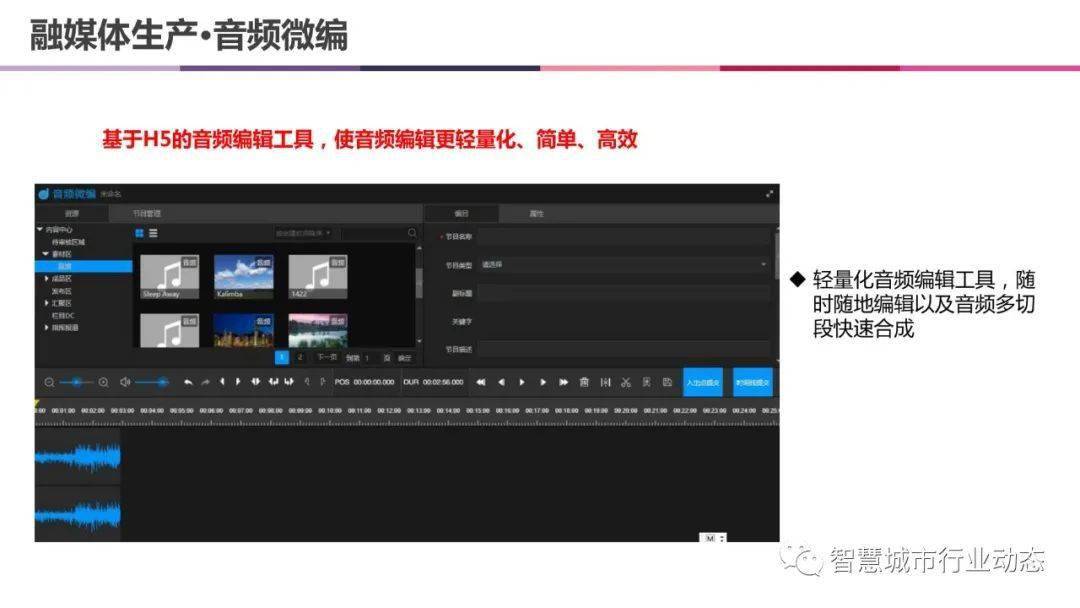This screenshot has height=608, width=1080.
Task: Click the timeline zoom-in magnifier icon
Action: click(103, 382)
